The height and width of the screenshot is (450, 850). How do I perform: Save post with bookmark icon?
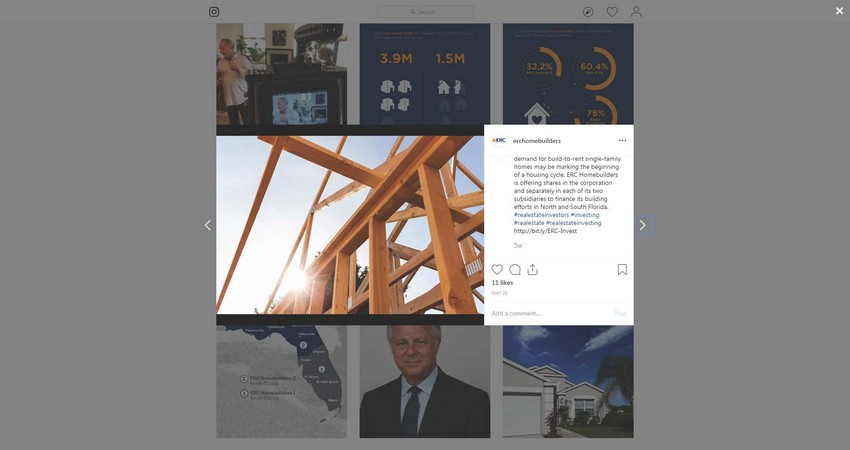coord(622,269)
